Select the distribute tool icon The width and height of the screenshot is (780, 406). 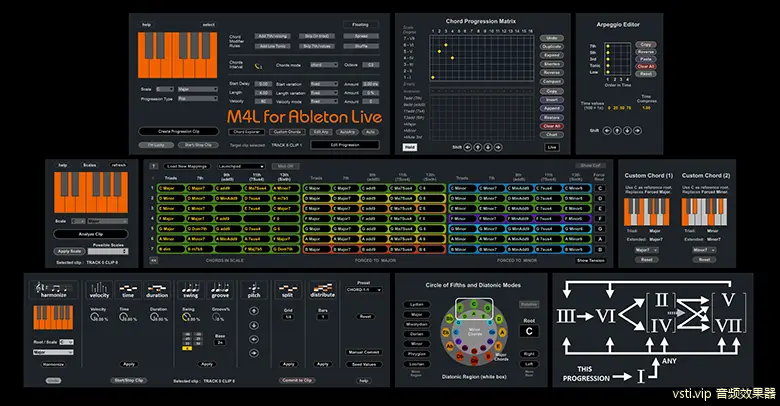[322, 290]
